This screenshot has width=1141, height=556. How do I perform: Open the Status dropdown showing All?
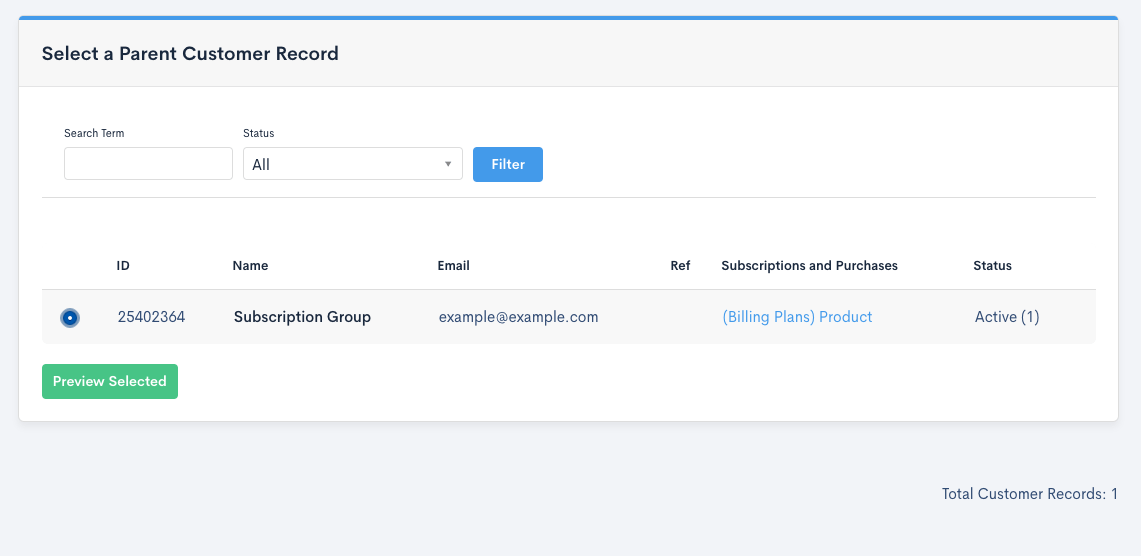pos(352,164)
